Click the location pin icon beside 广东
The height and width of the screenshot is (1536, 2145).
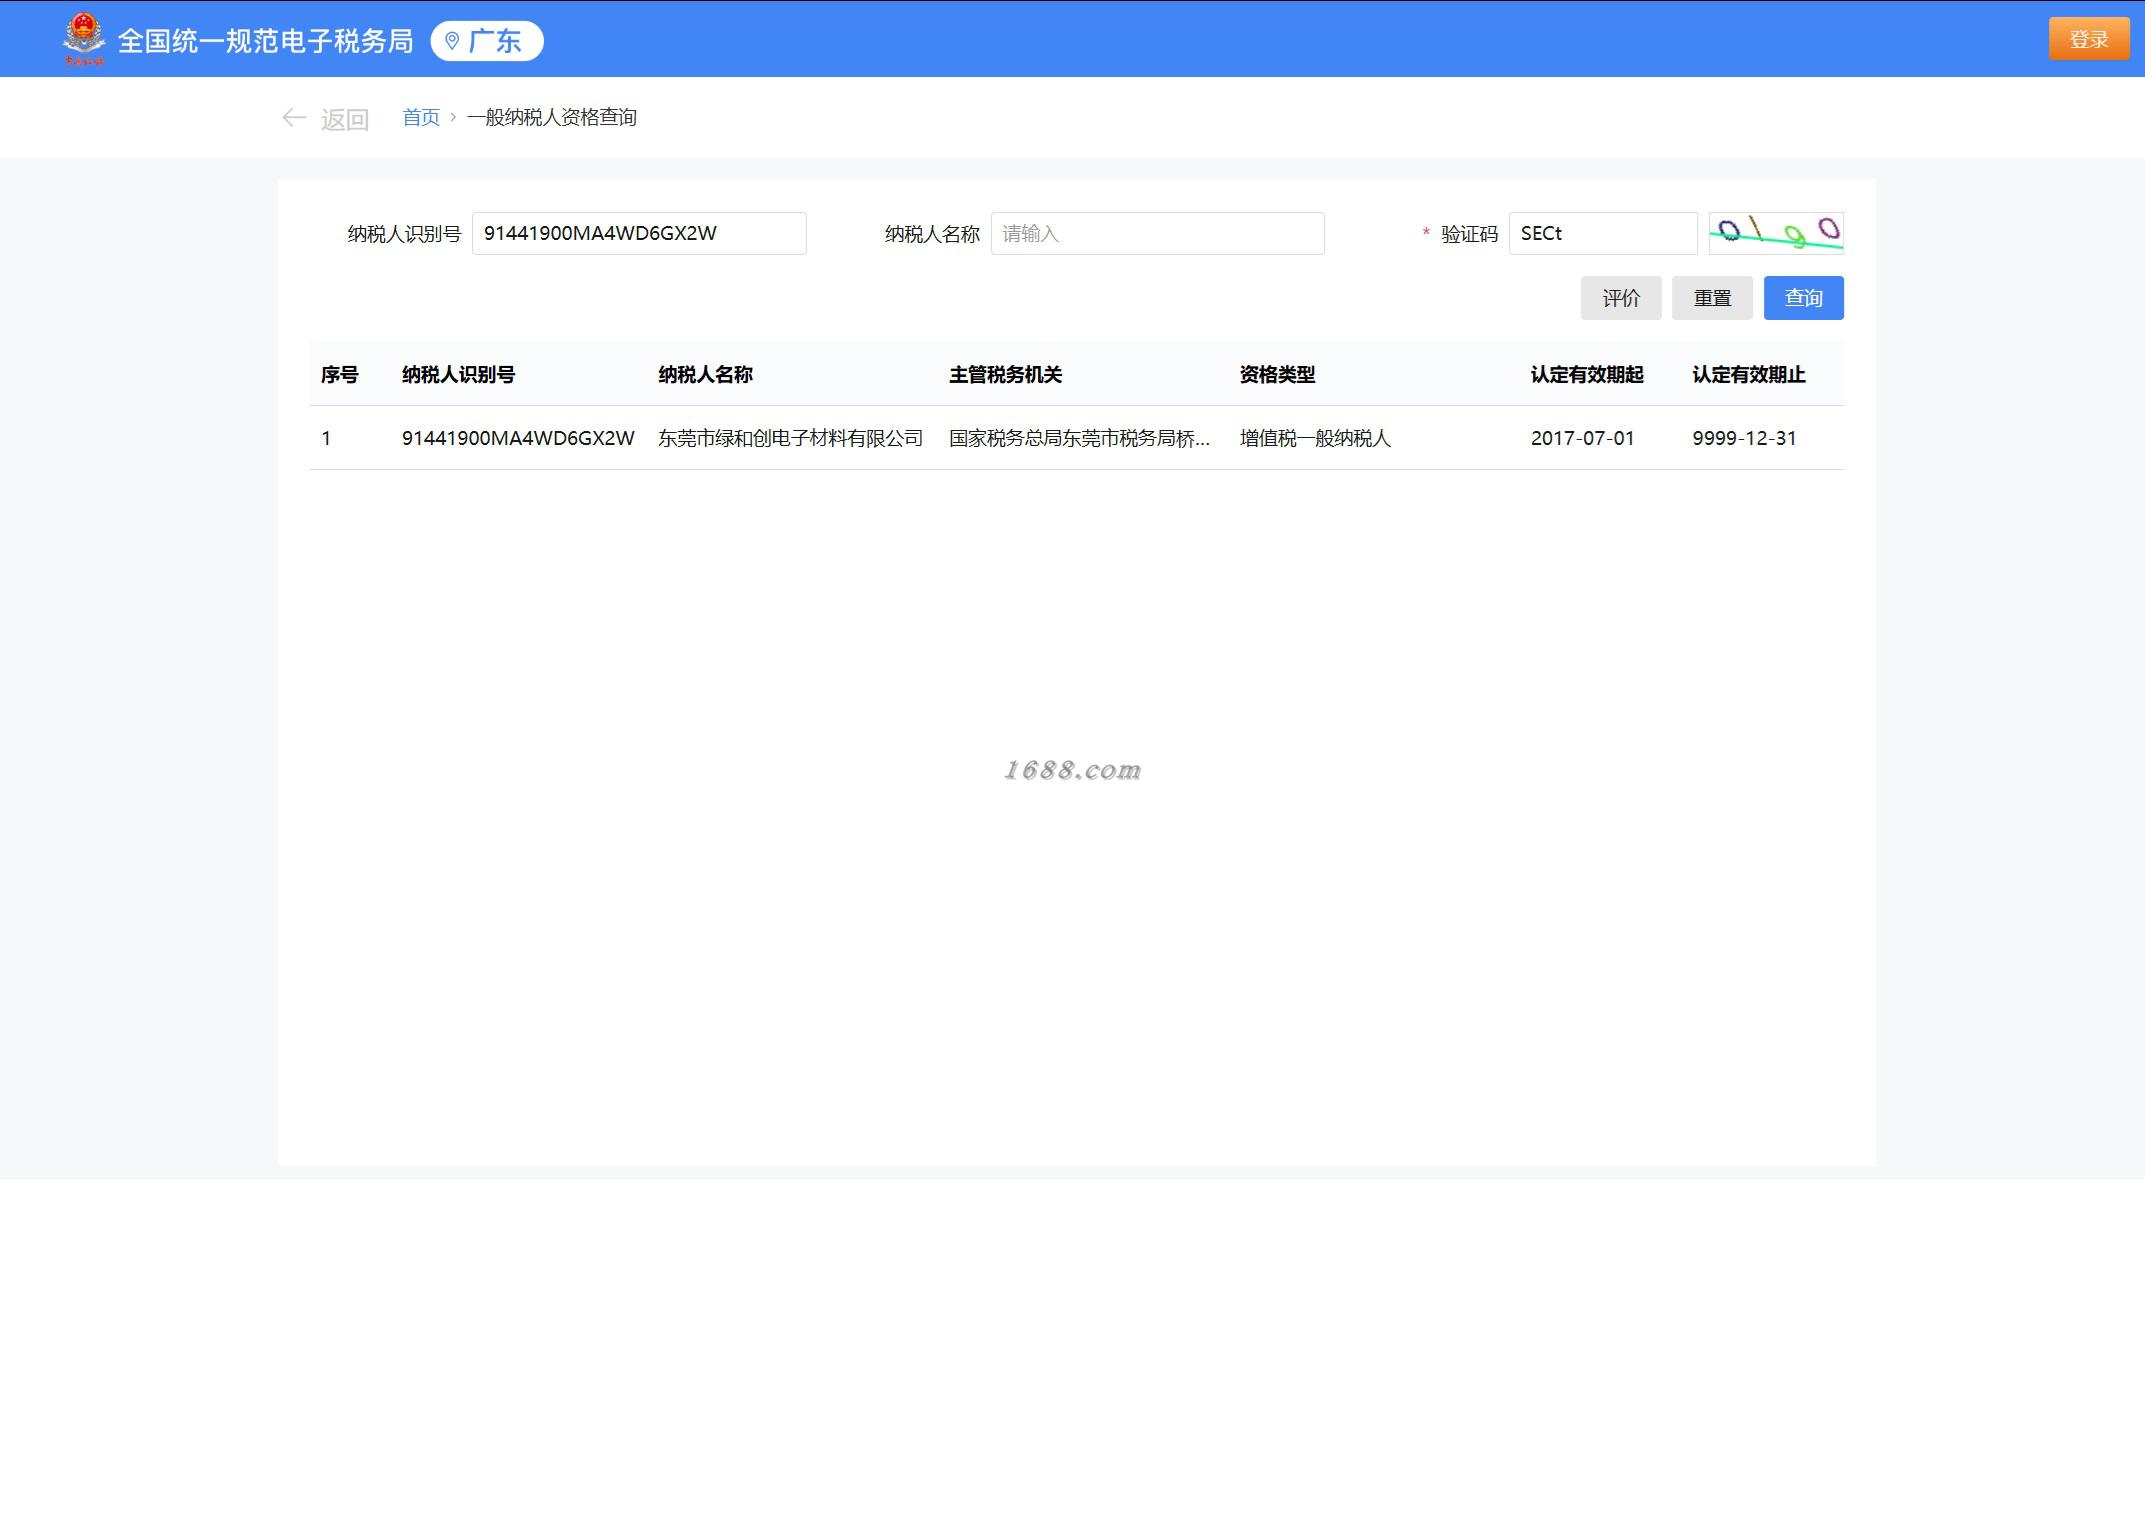[x=452, y=41]
